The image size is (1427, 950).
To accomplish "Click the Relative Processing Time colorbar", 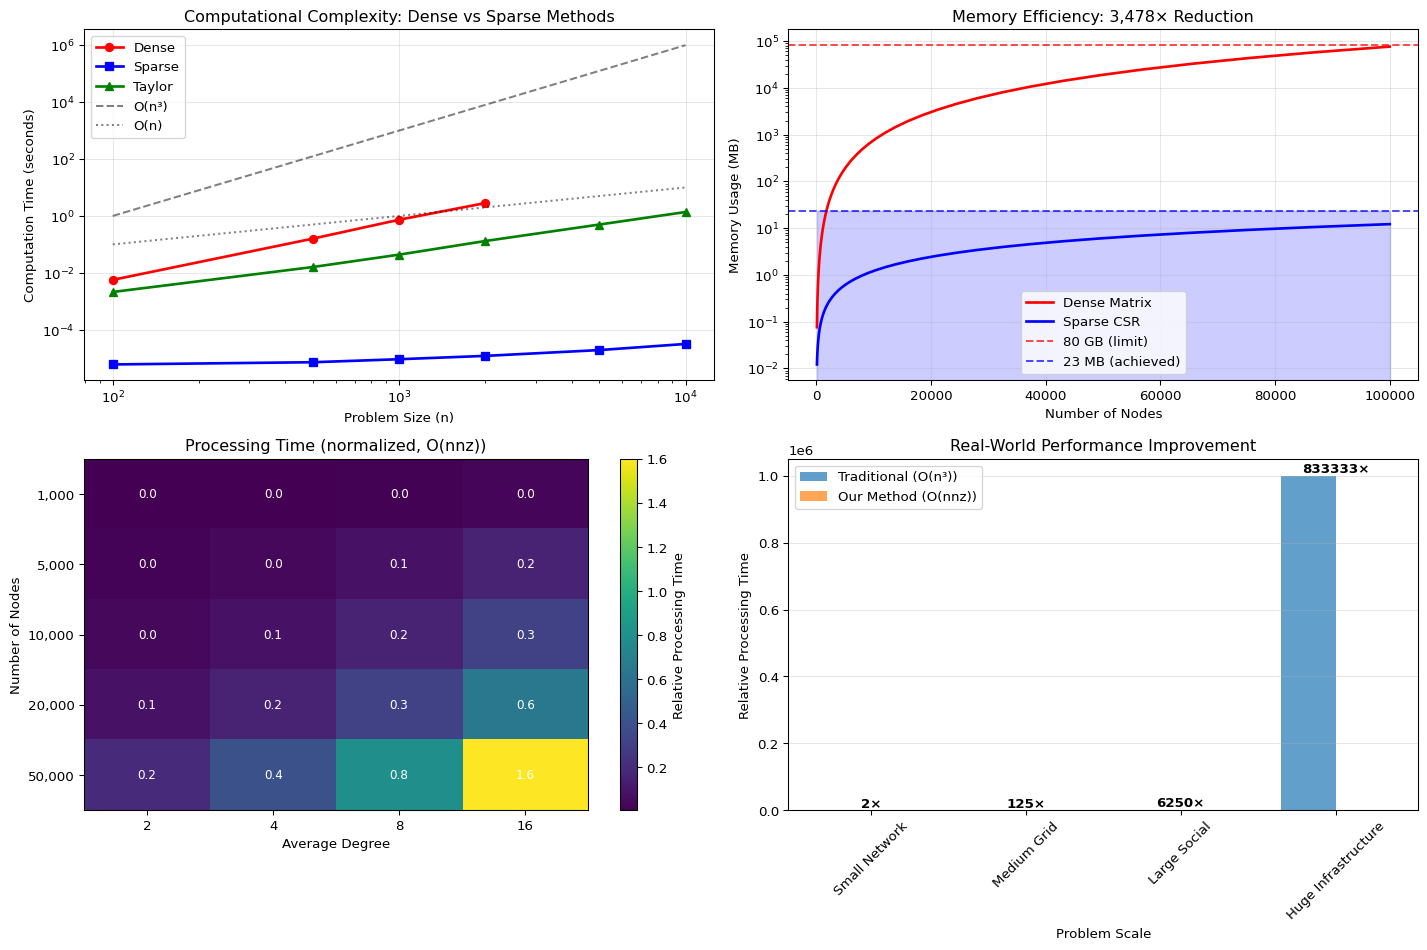I will click(x=629, y=634).
